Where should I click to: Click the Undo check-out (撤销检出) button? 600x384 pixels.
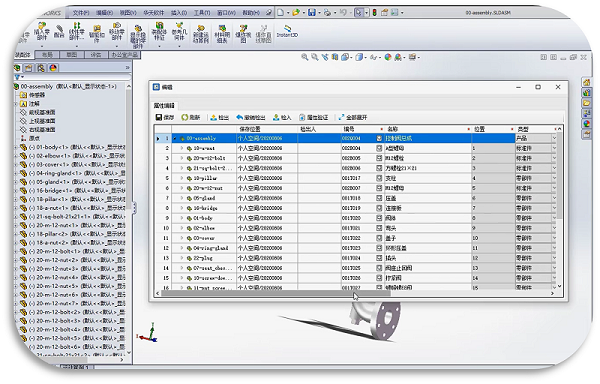pos(251,117)
